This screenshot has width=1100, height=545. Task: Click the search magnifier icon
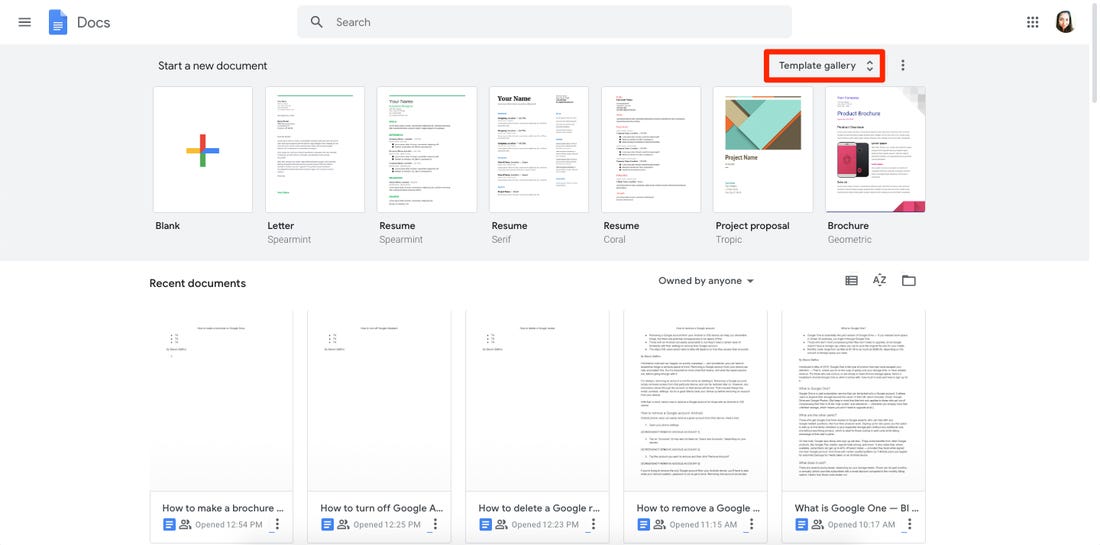(316, 22)
